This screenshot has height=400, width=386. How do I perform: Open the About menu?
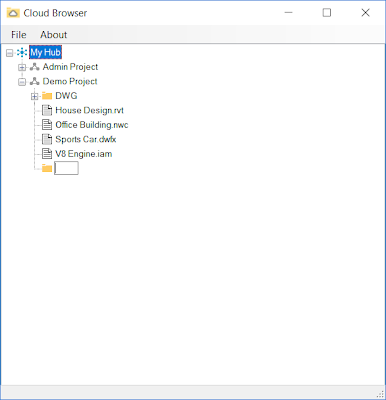pyautogui.click(x=53, y=35)
